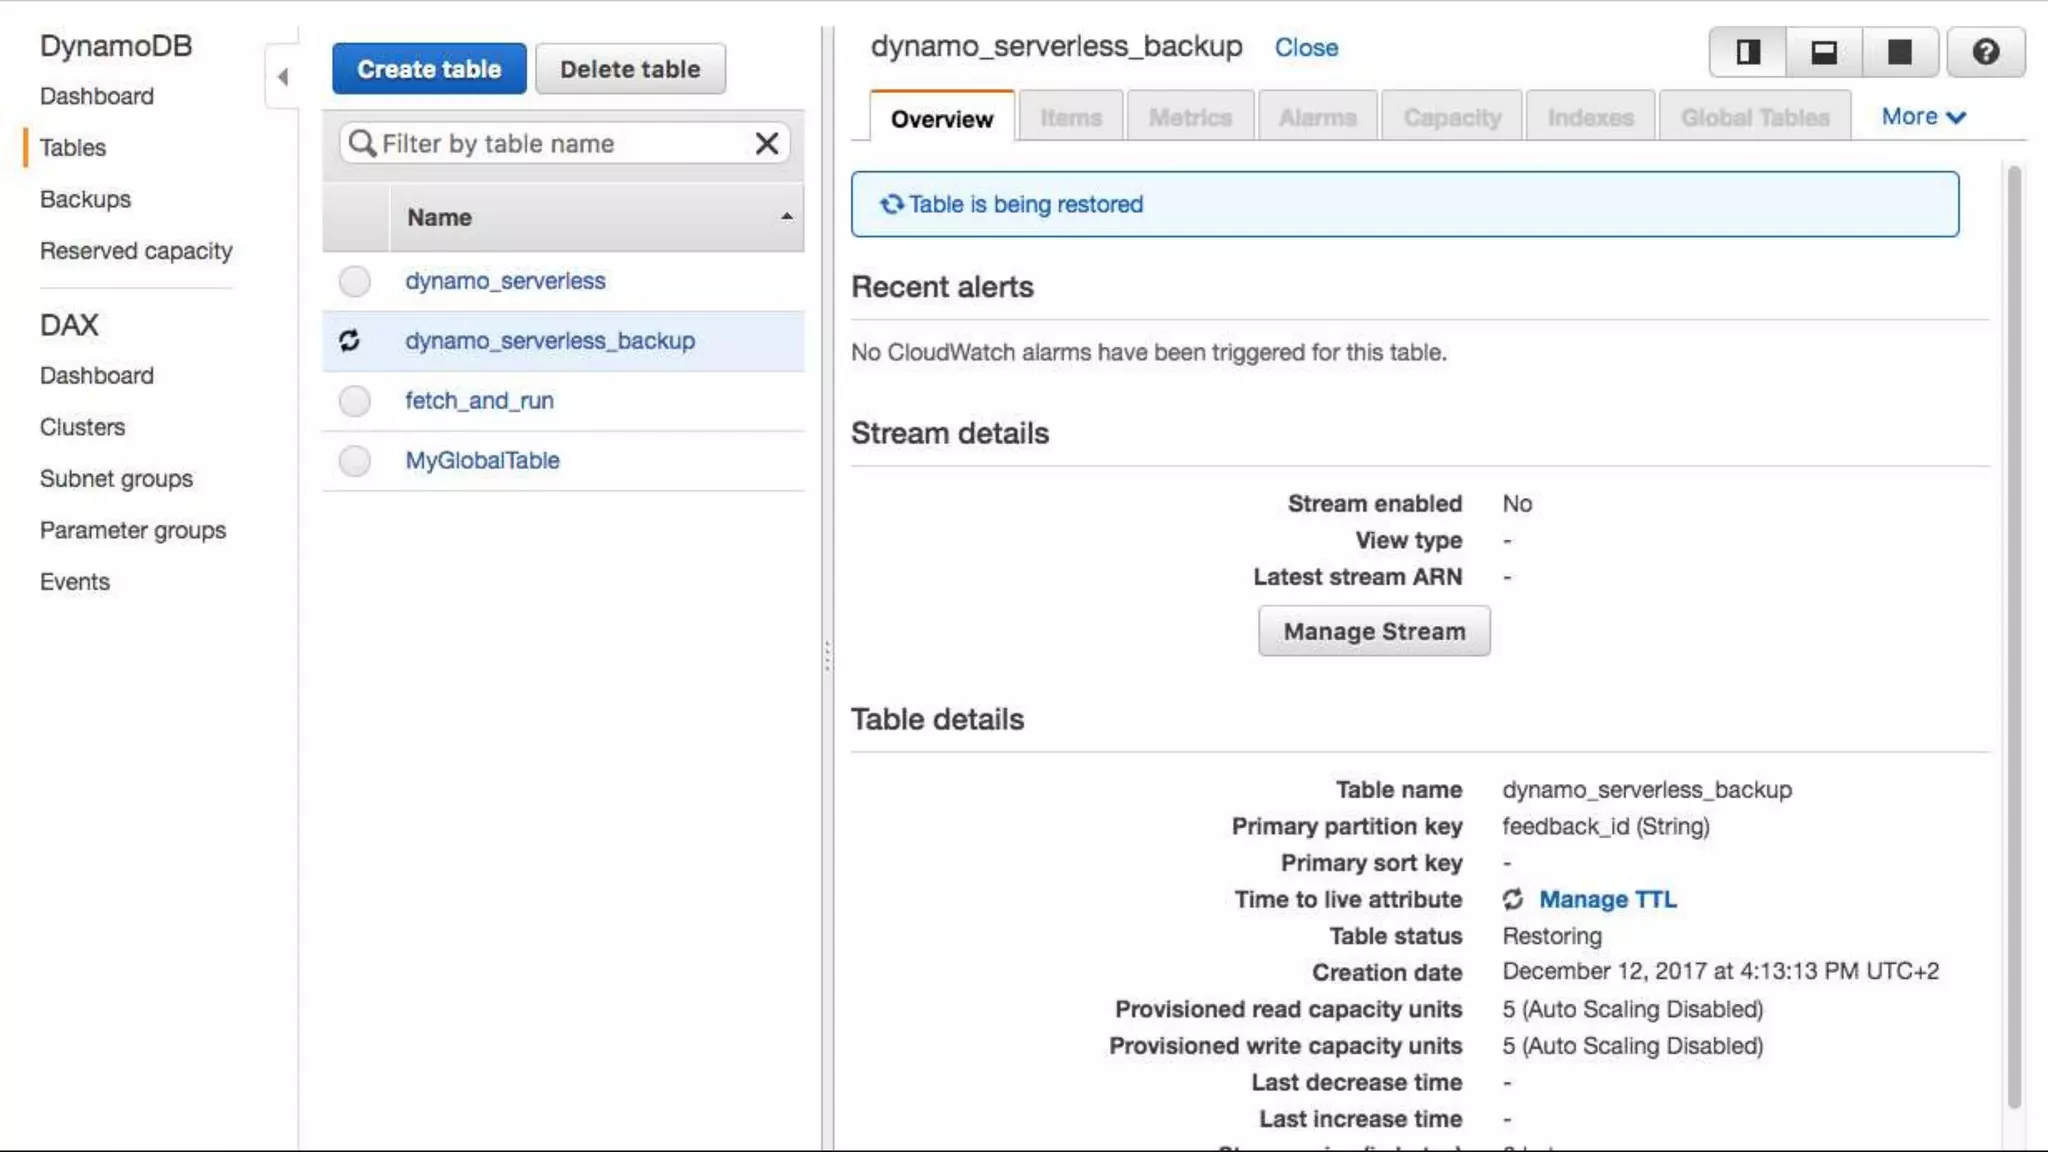Open the Overview tab
2048x1152 pixels.
(x=941, y=119)
